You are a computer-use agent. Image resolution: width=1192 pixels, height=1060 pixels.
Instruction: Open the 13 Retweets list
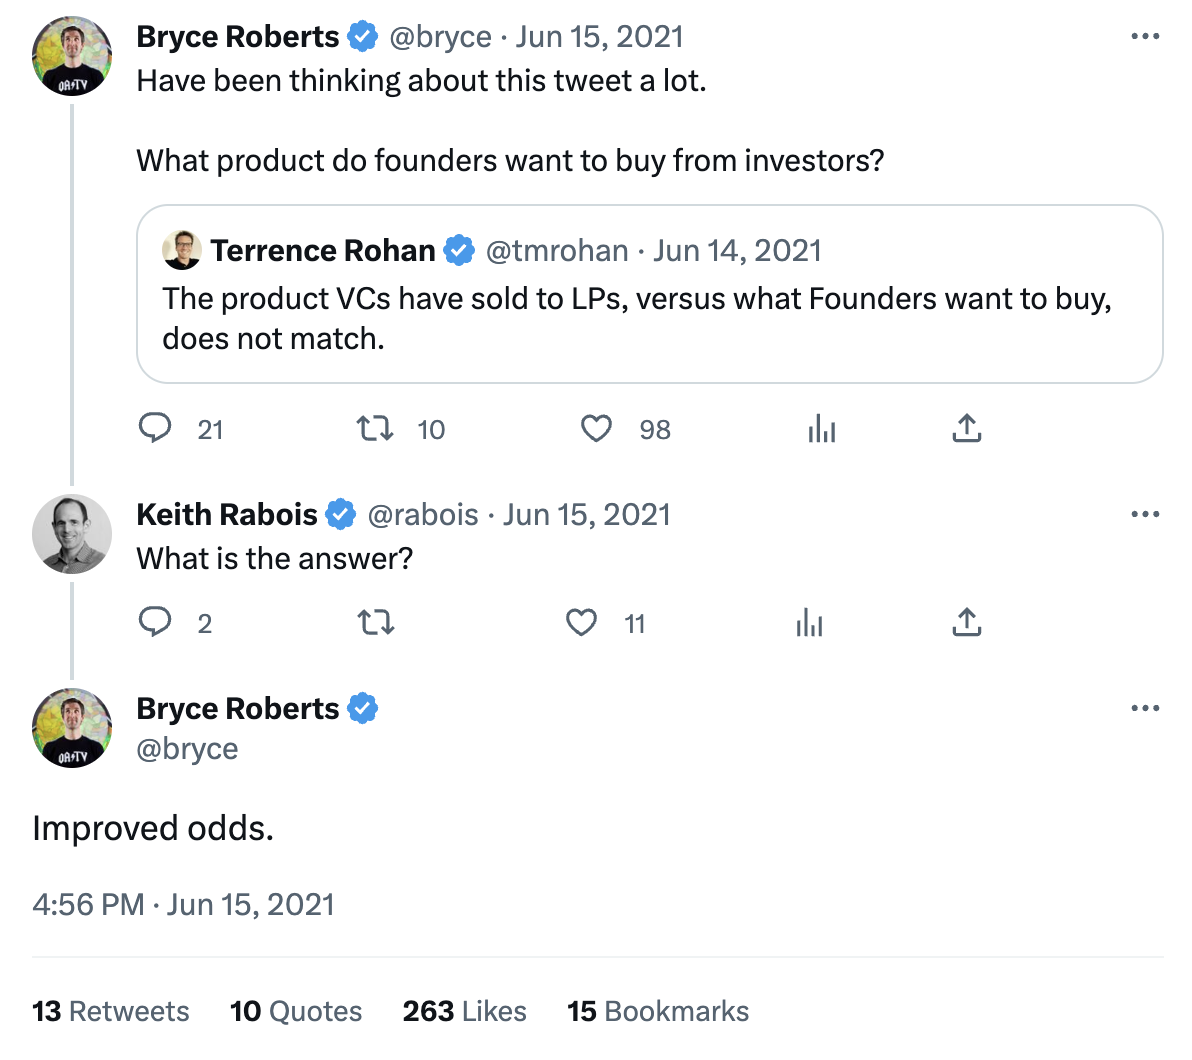[x=110, y=1011]
